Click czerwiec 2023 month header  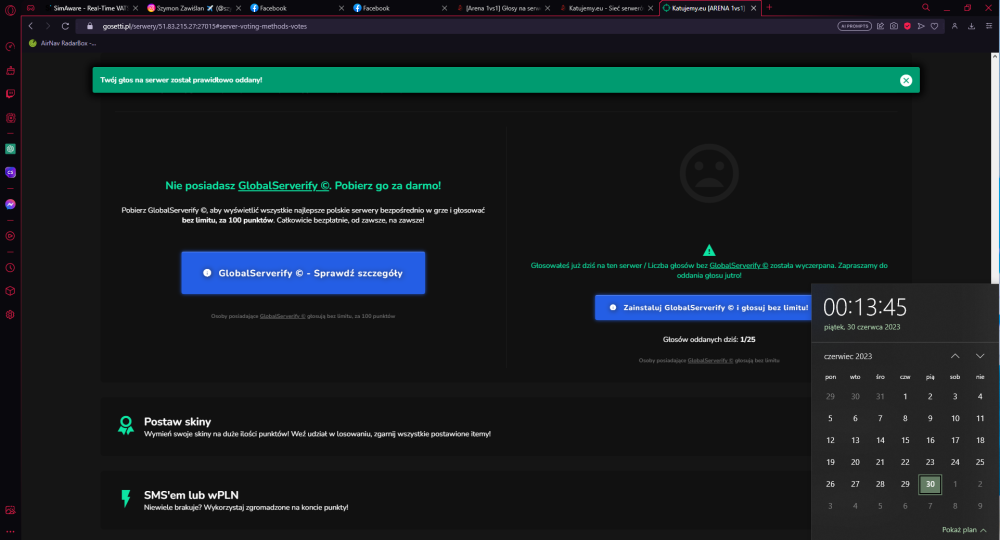(x=848, y=356)
